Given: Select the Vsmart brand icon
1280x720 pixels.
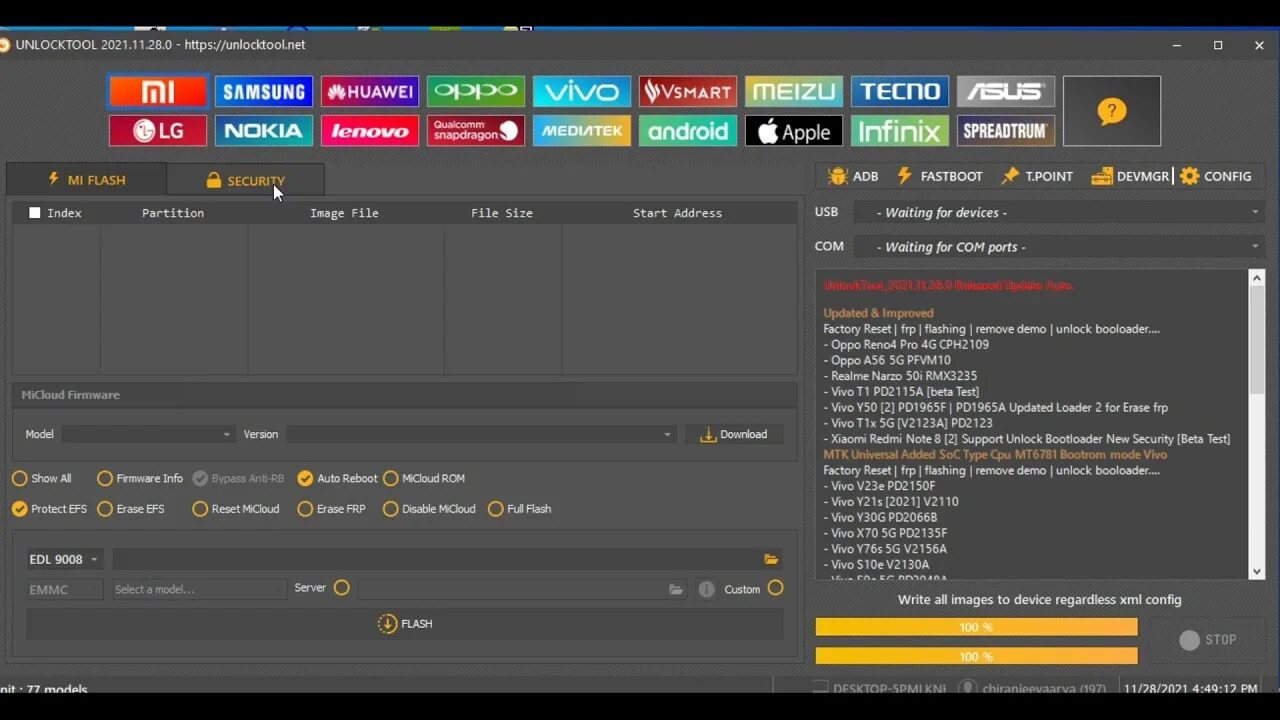Looking at the screenshot, I should [688, 92].
